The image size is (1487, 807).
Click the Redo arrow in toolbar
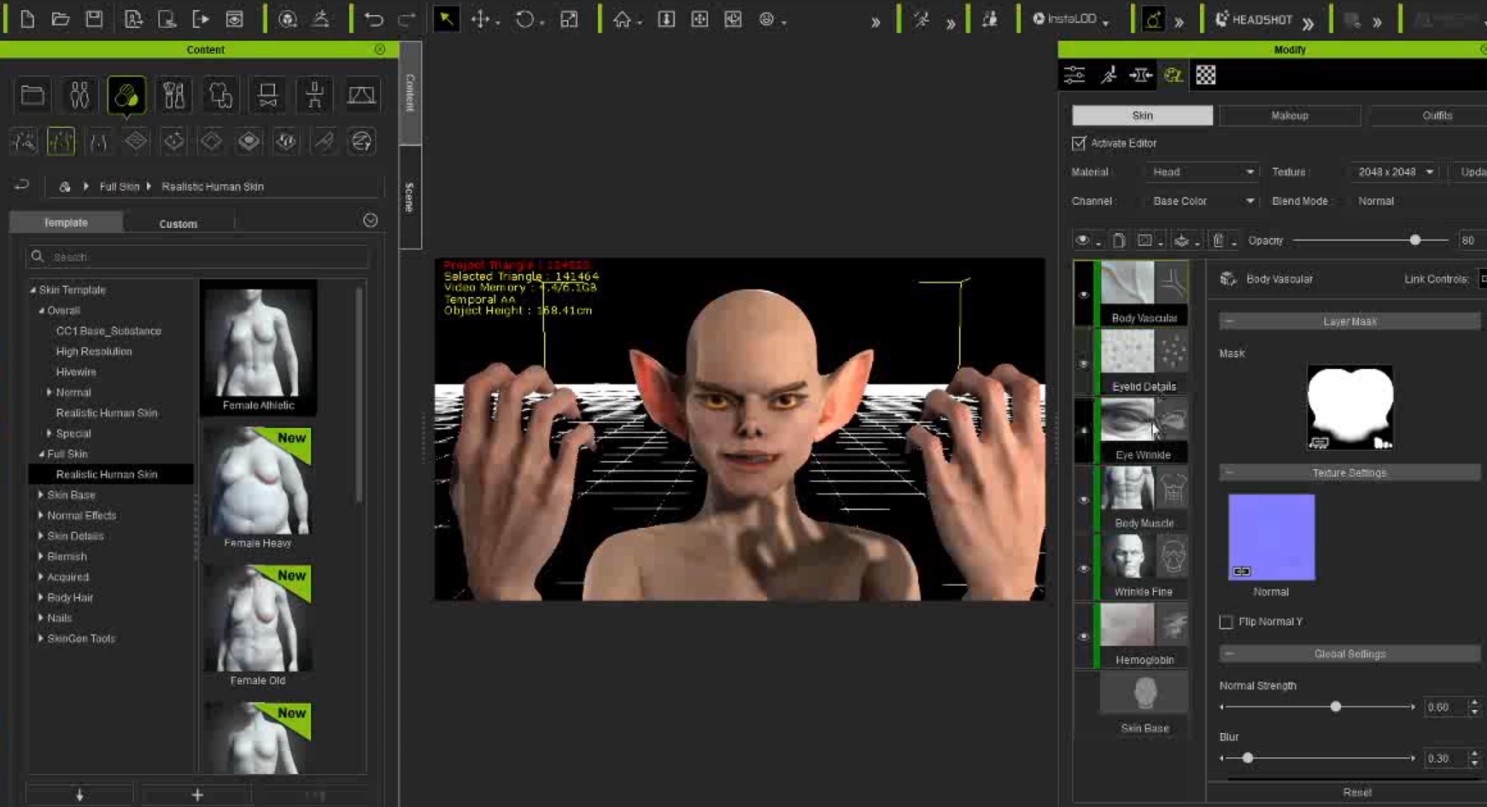pyautogui.click(x=407, y=19)
